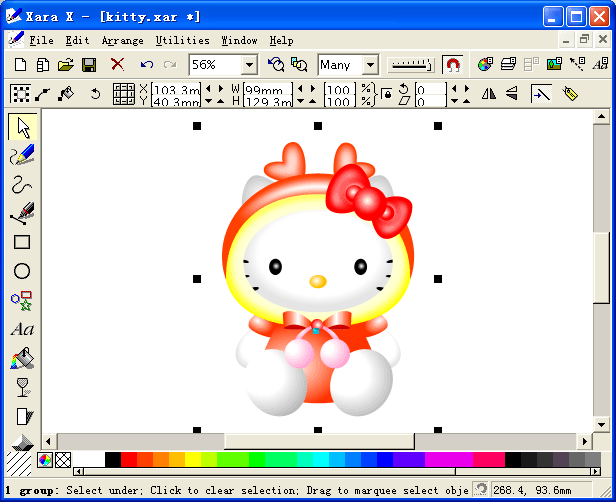Click the colour editor wheel button
616x502 pixels.
tap(45, 460)
